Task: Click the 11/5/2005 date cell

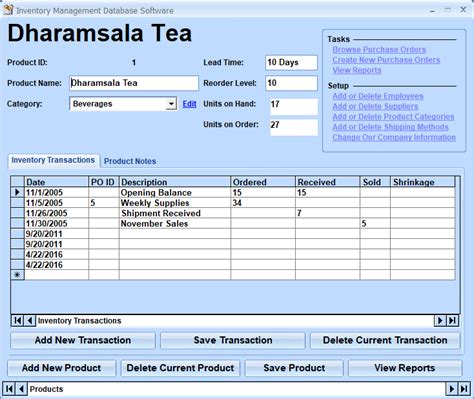Action: pos(56,203)
